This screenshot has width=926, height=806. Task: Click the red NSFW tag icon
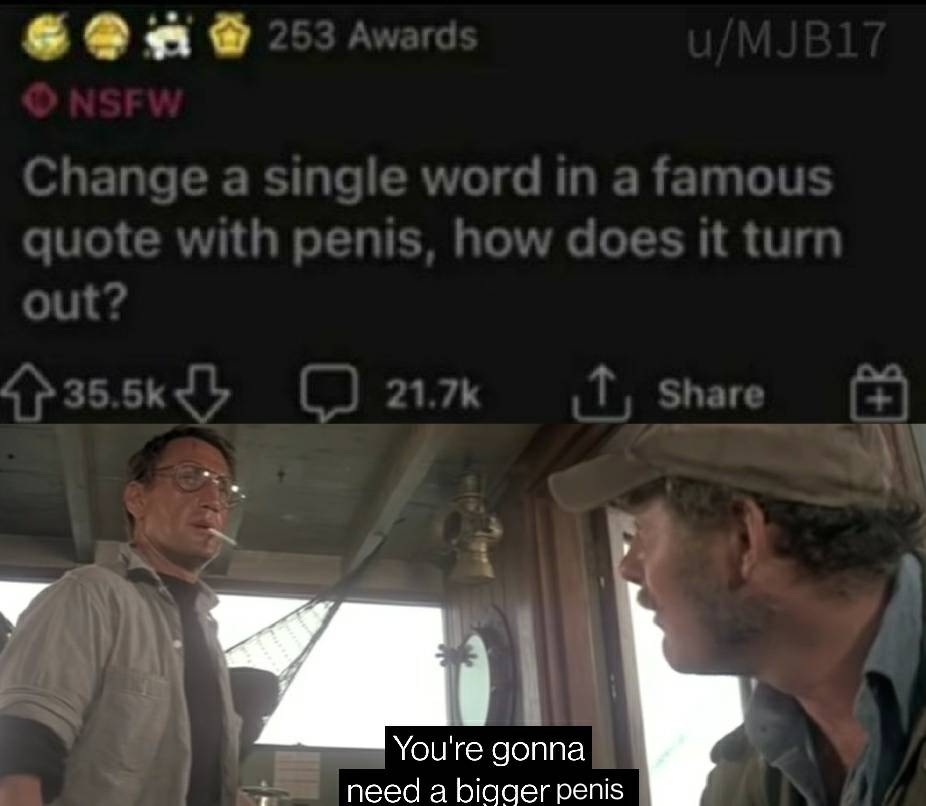pyautogui.click(x=38, y=103)
